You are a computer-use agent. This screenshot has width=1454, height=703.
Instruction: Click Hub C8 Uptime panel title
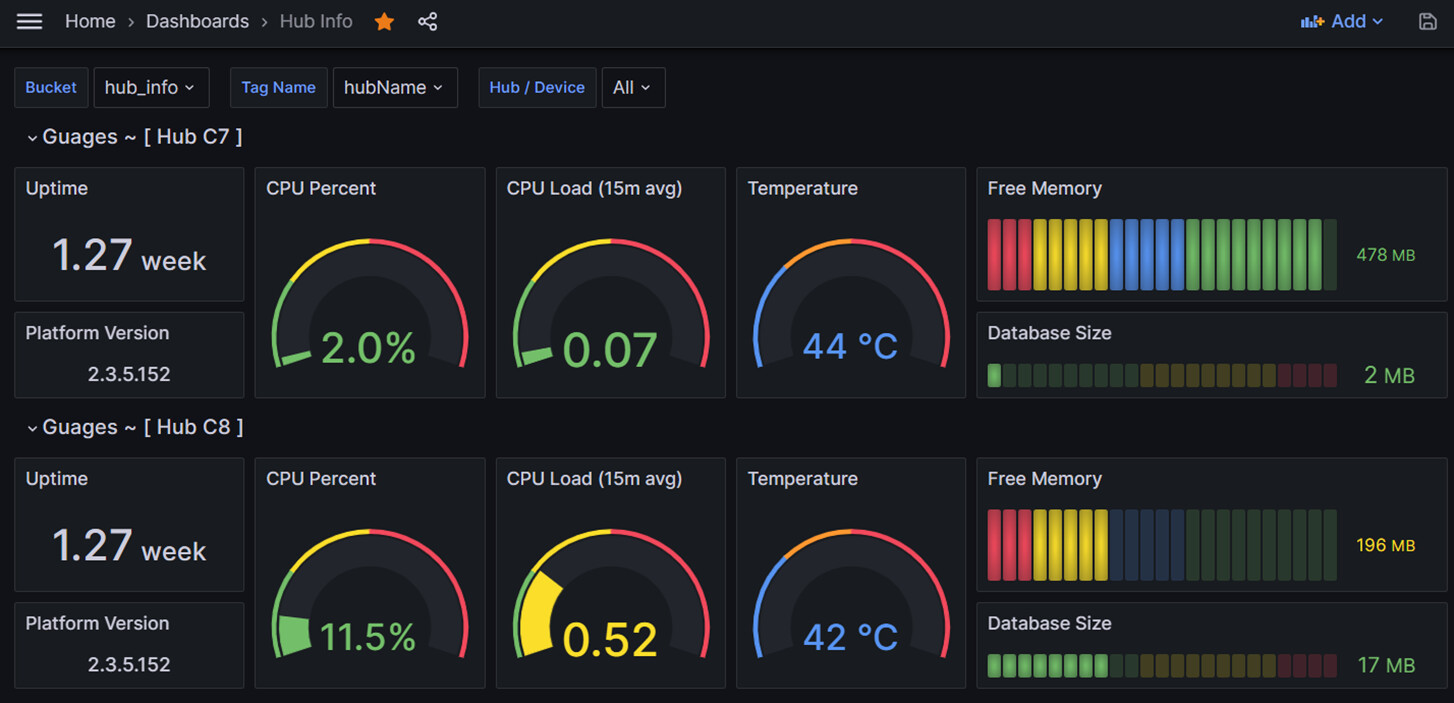pos(57,478)
